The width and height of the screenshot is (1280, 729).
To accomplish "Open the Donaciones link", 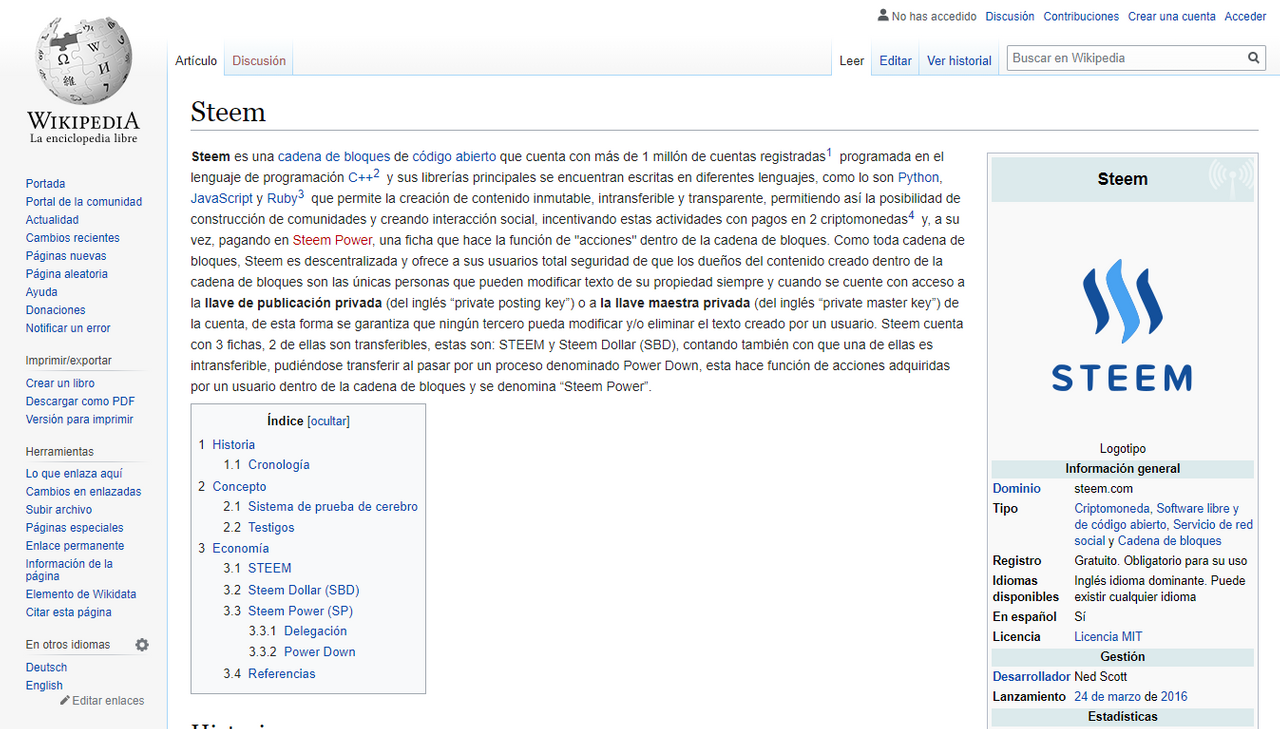I will click(x=56, y=310).
